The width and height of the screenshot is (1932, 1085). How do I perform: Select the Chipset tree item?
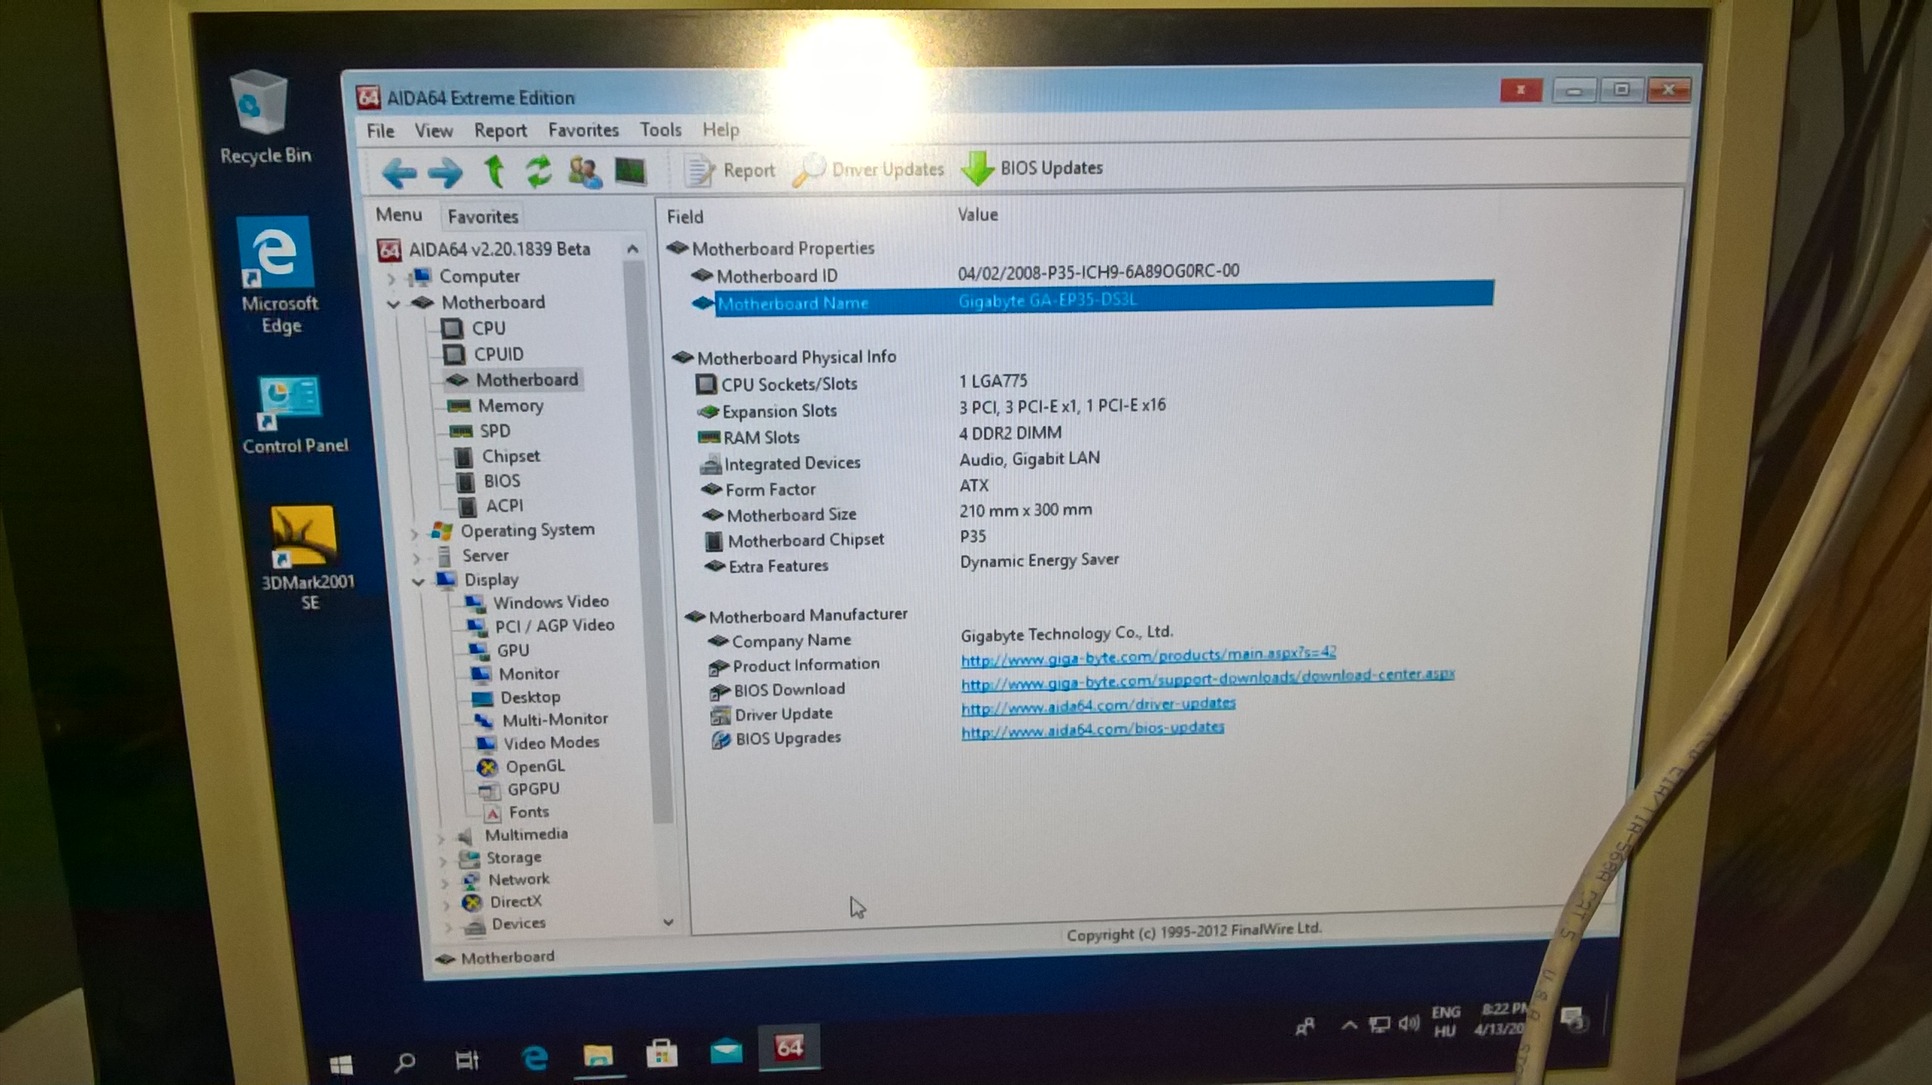click(510, 456)
